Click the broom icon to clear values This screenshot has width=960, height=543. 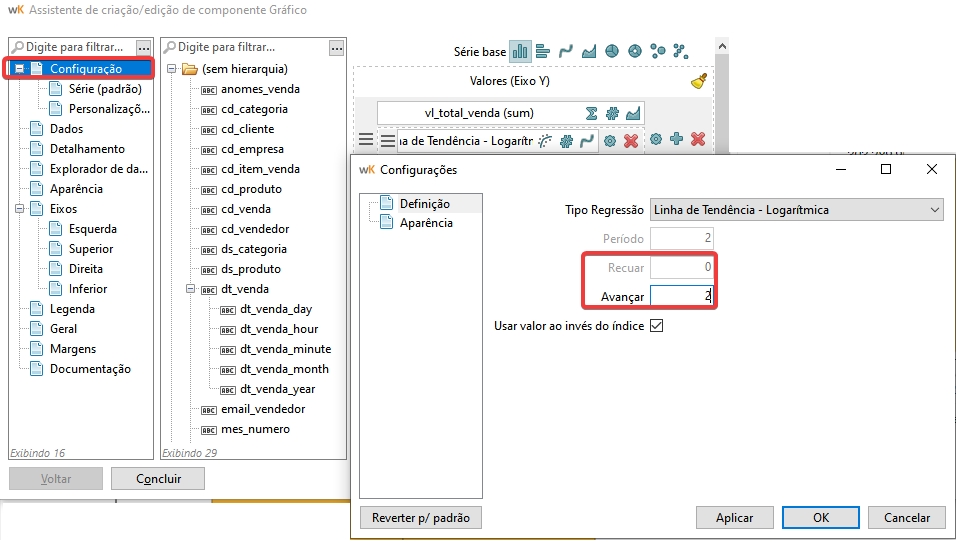(699, 82)
